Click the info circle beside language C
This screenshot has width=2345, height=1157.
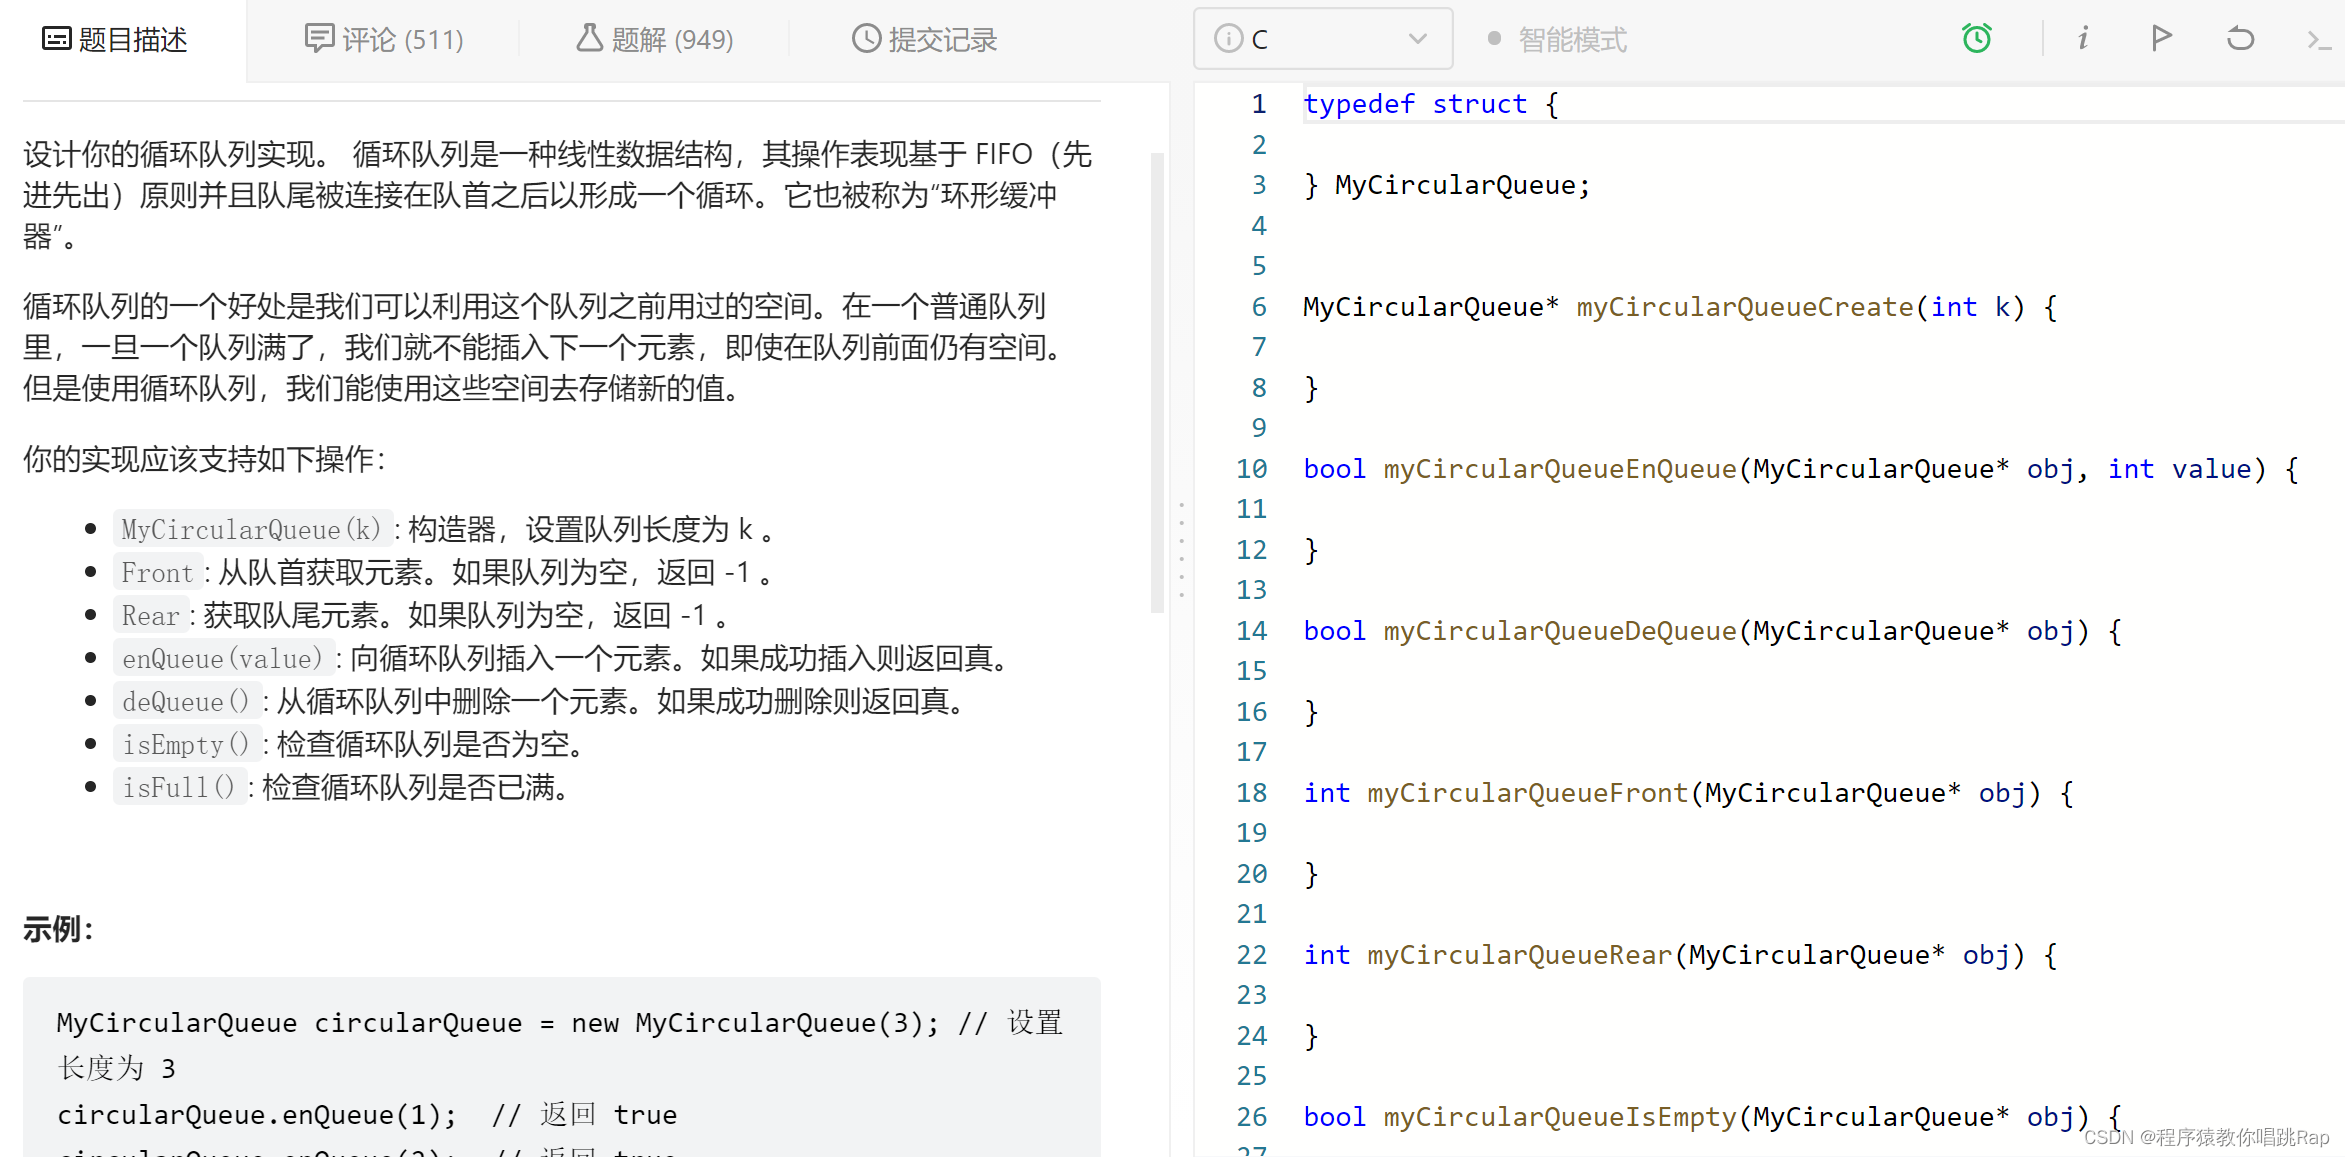1228,39
